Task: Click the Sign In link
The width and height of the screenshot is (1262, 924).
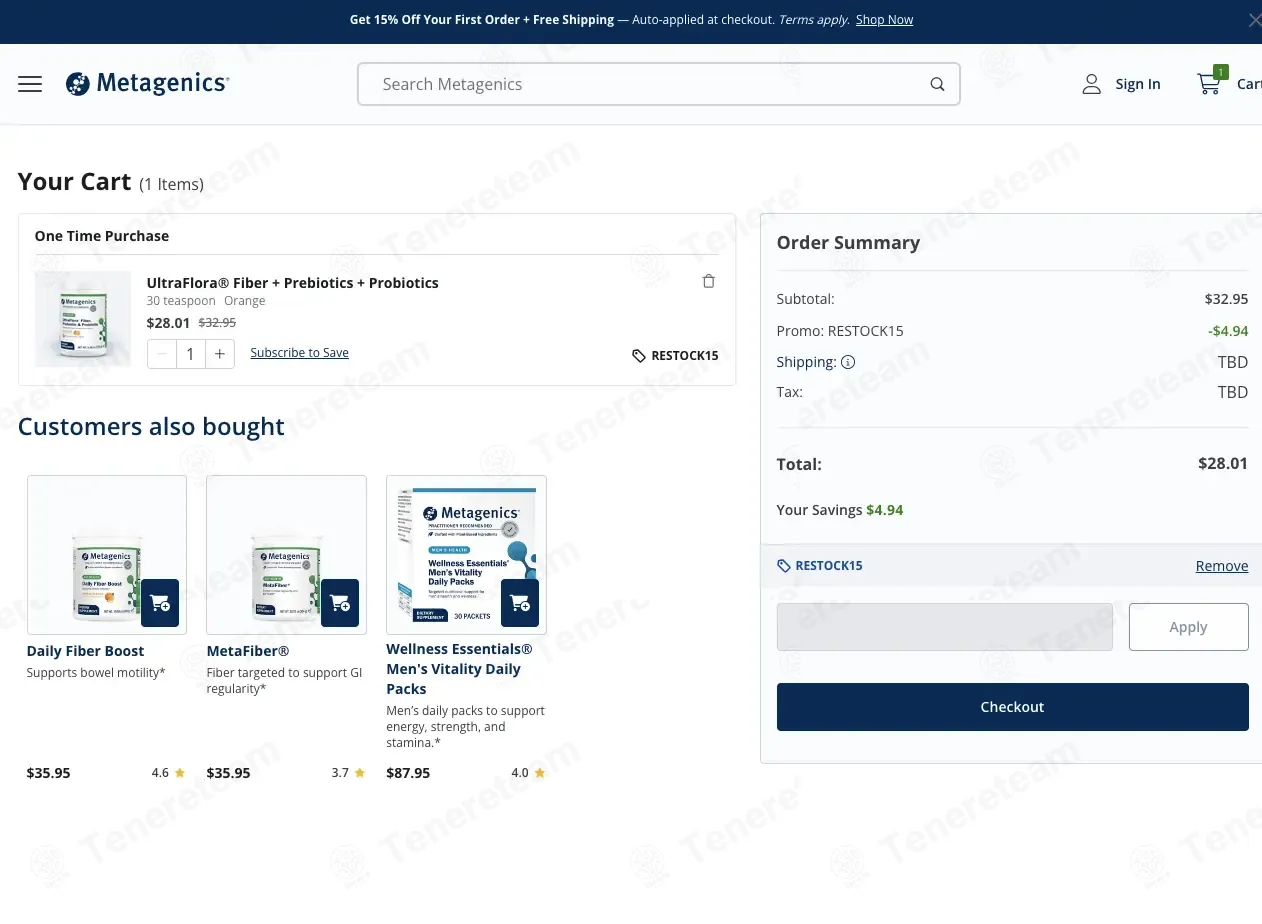Action: click(1138, 84)
